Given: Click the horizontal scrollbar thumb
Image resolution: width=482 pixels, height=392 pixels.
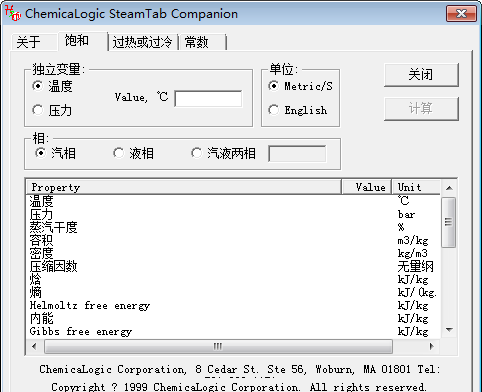Looking at the screenshot, I should (218, 346).
